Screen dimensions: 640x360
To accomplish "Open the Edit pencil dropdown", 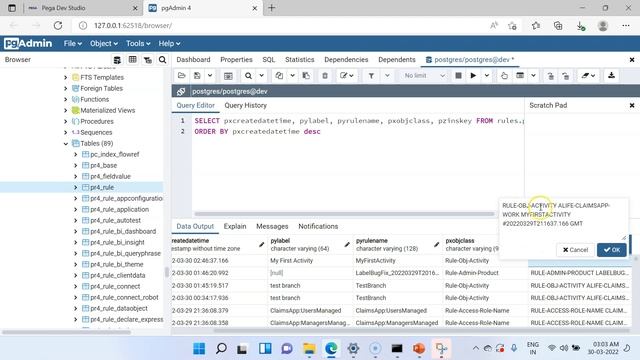I will tap(347, 76).
